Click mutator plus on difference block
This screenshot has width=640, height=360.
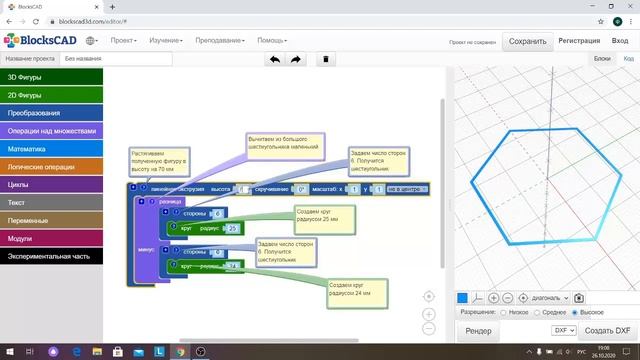(141, 202)
